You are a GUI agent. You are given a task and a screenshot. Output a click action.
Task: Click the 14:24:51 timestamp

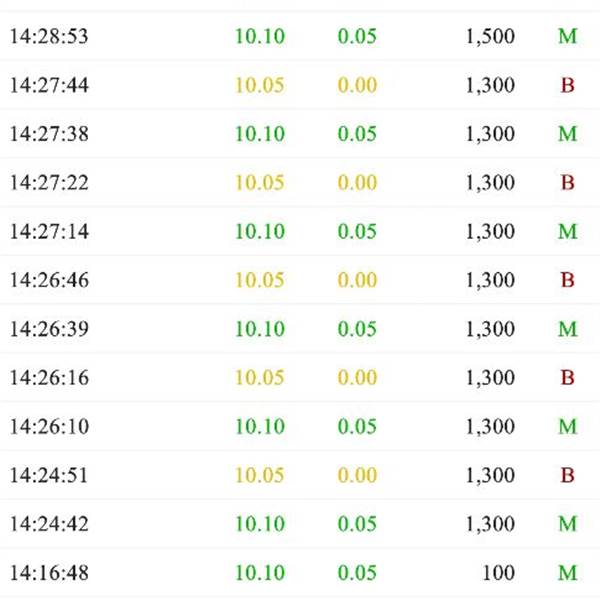click(x=49, y=476)
